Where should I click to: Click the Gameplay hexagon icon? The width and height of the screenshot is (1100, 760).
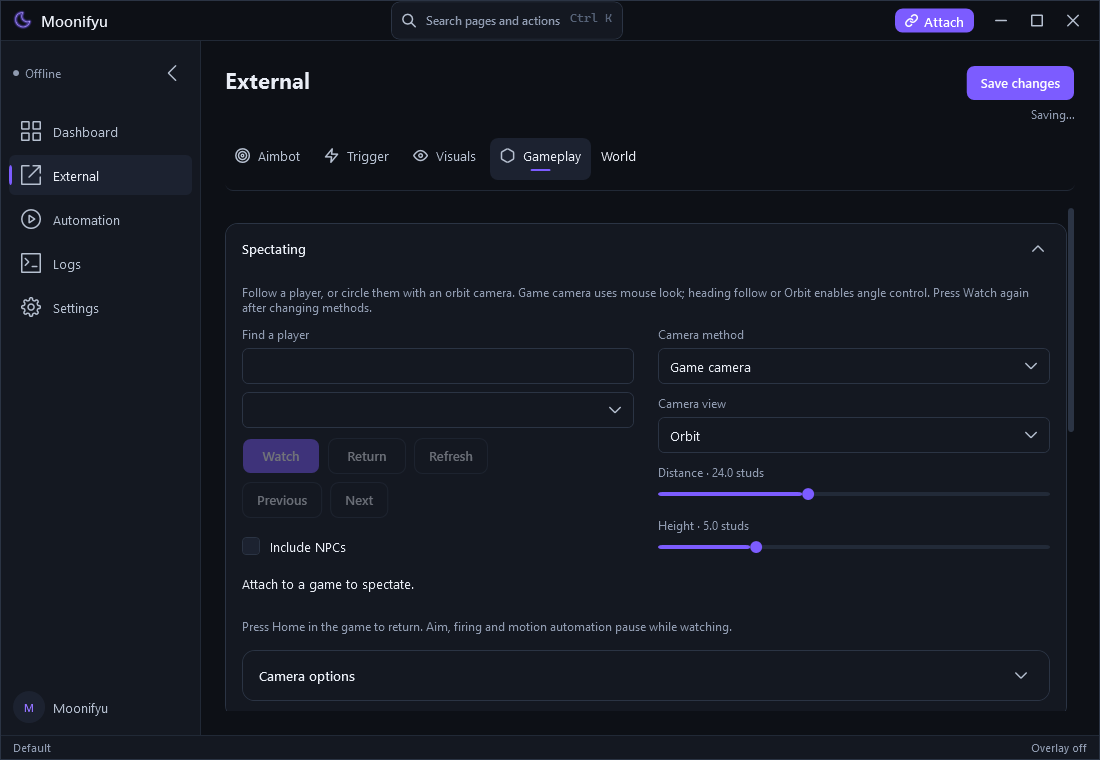507,156
